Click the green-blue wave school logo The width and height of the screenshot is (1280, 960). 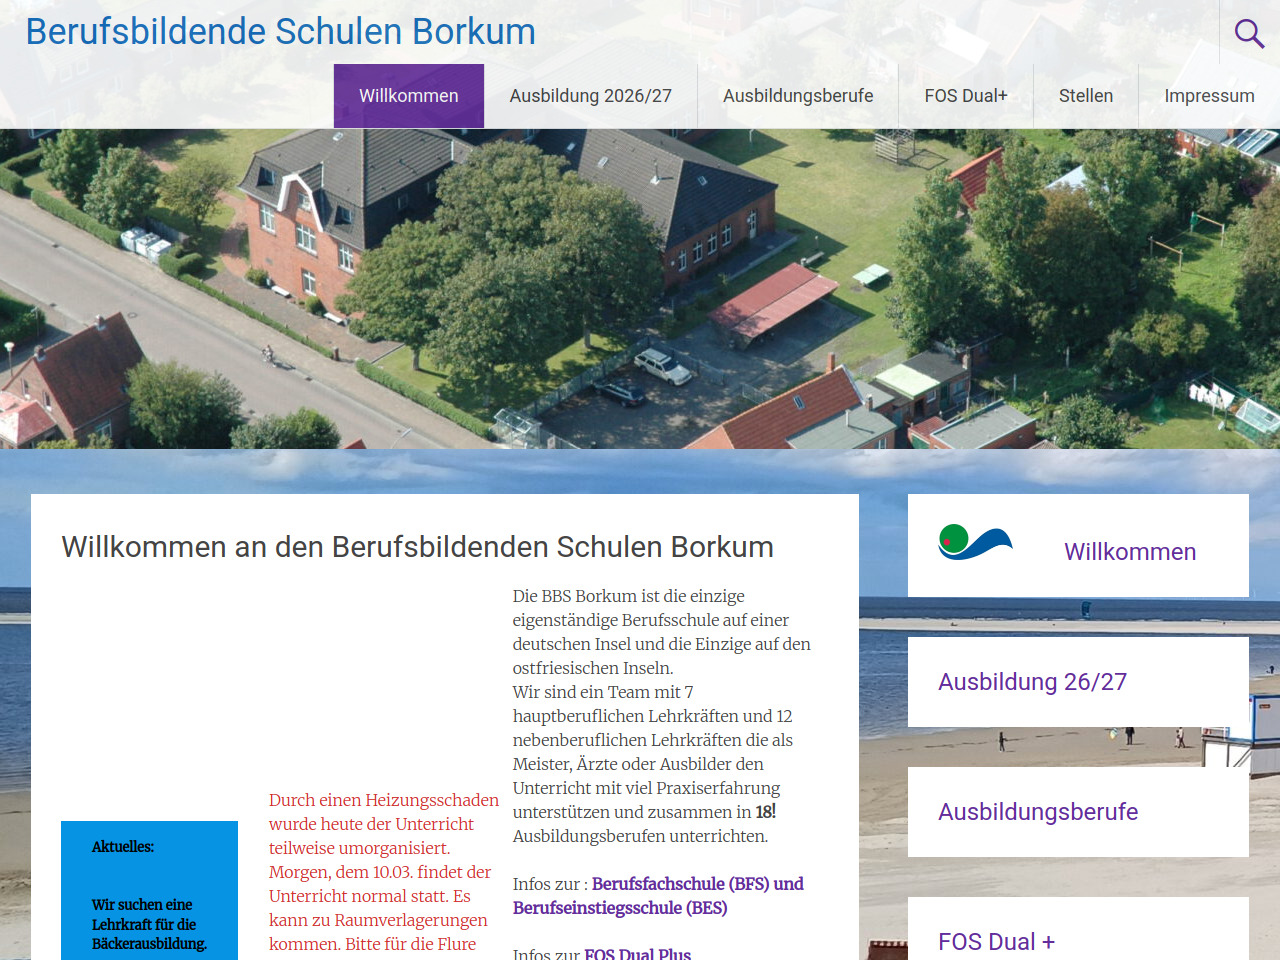[x=975, y=542]
